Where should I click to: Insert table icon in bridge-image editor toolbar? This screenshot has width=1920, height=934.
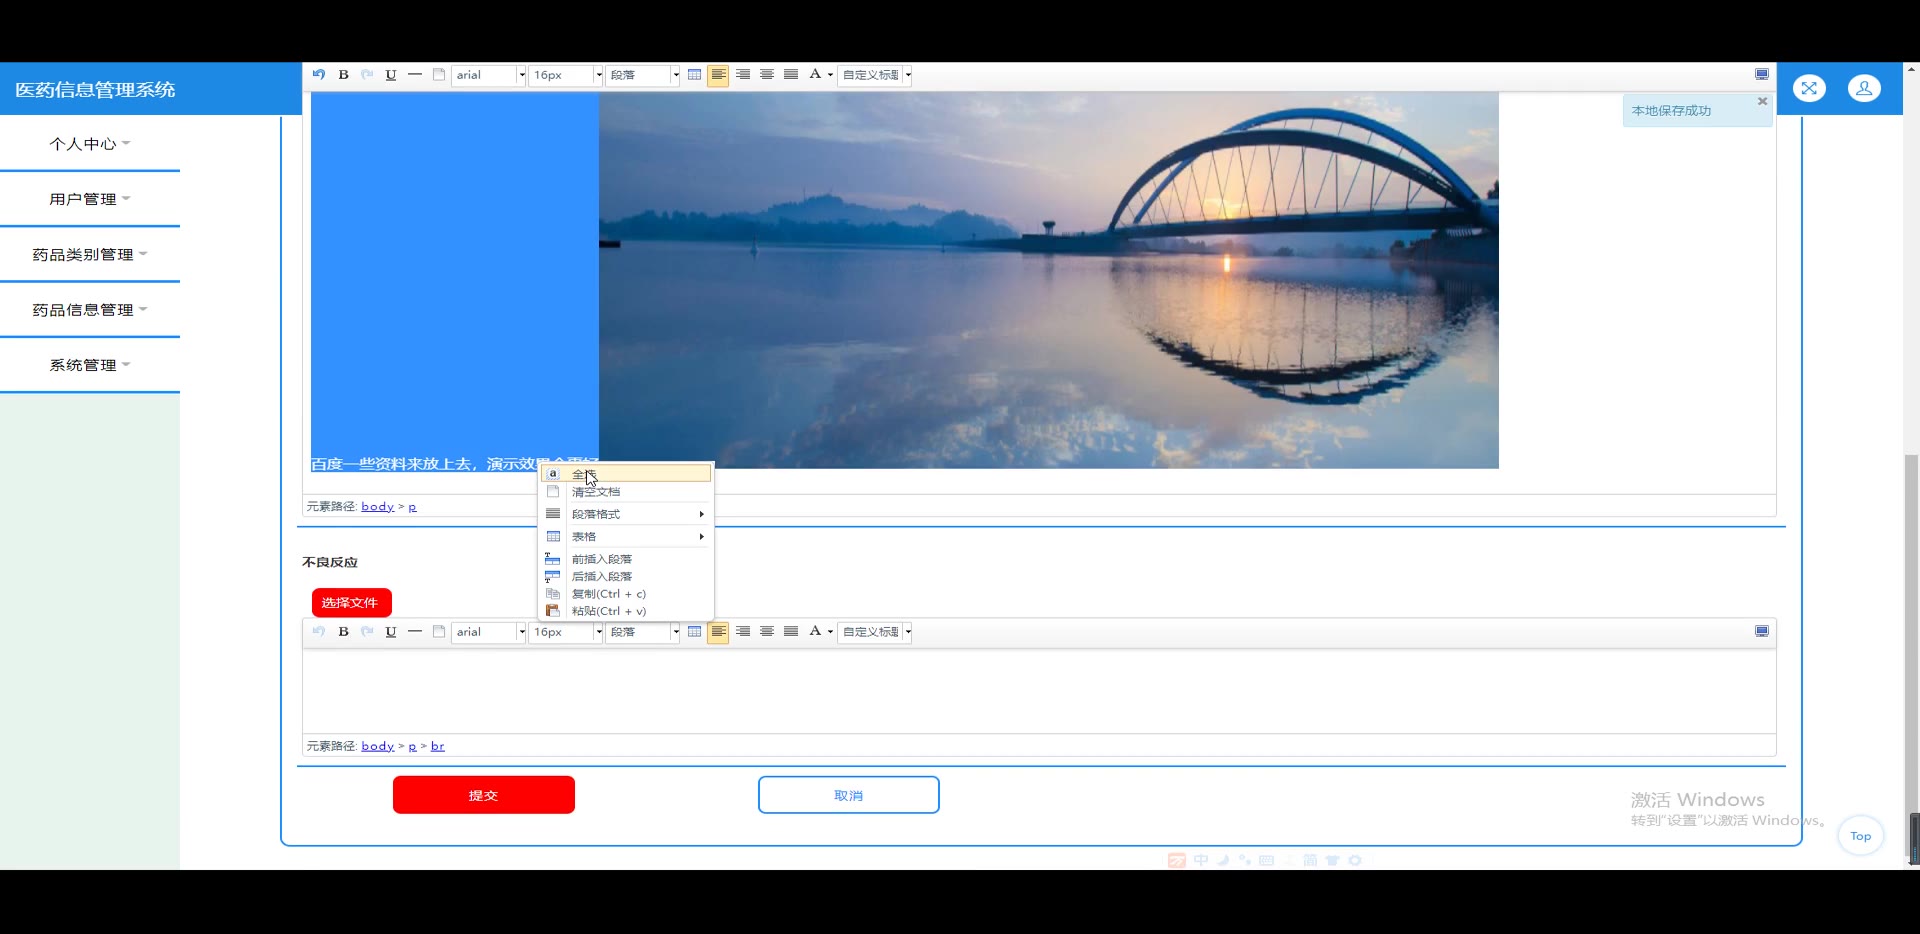[695, 75]
